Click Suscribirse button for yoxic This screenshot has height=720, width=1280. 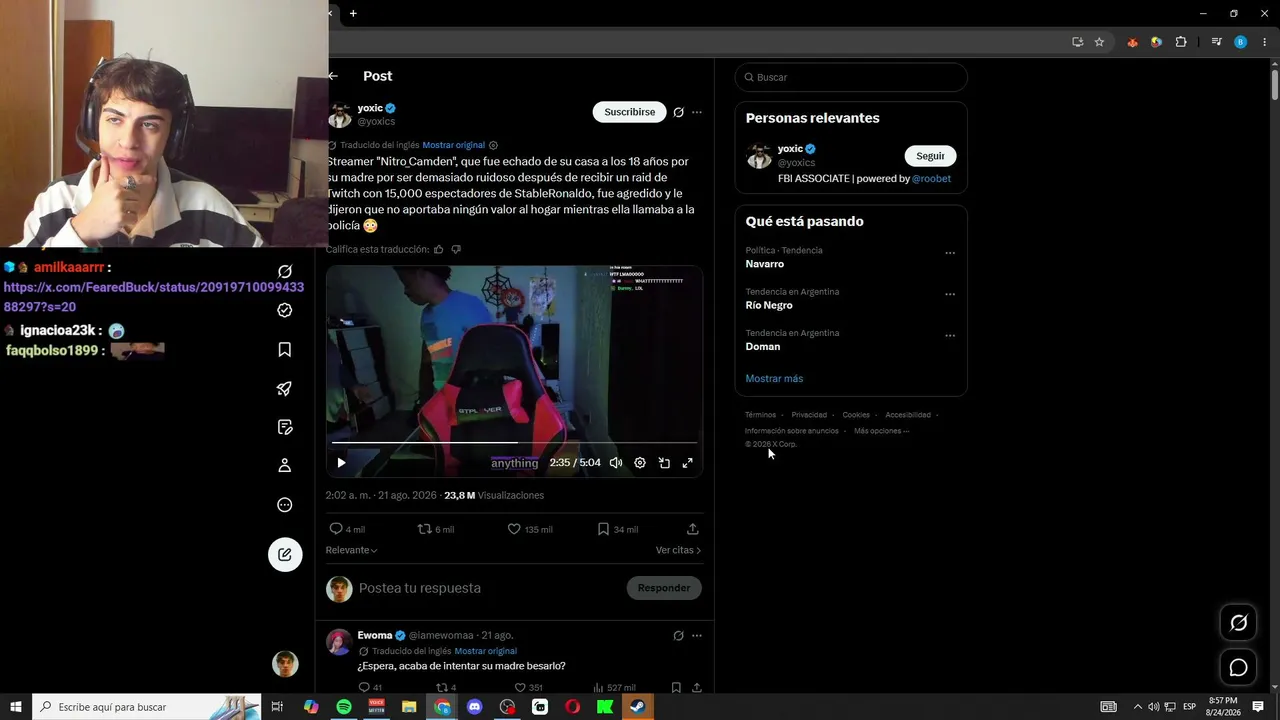(630, 112)
